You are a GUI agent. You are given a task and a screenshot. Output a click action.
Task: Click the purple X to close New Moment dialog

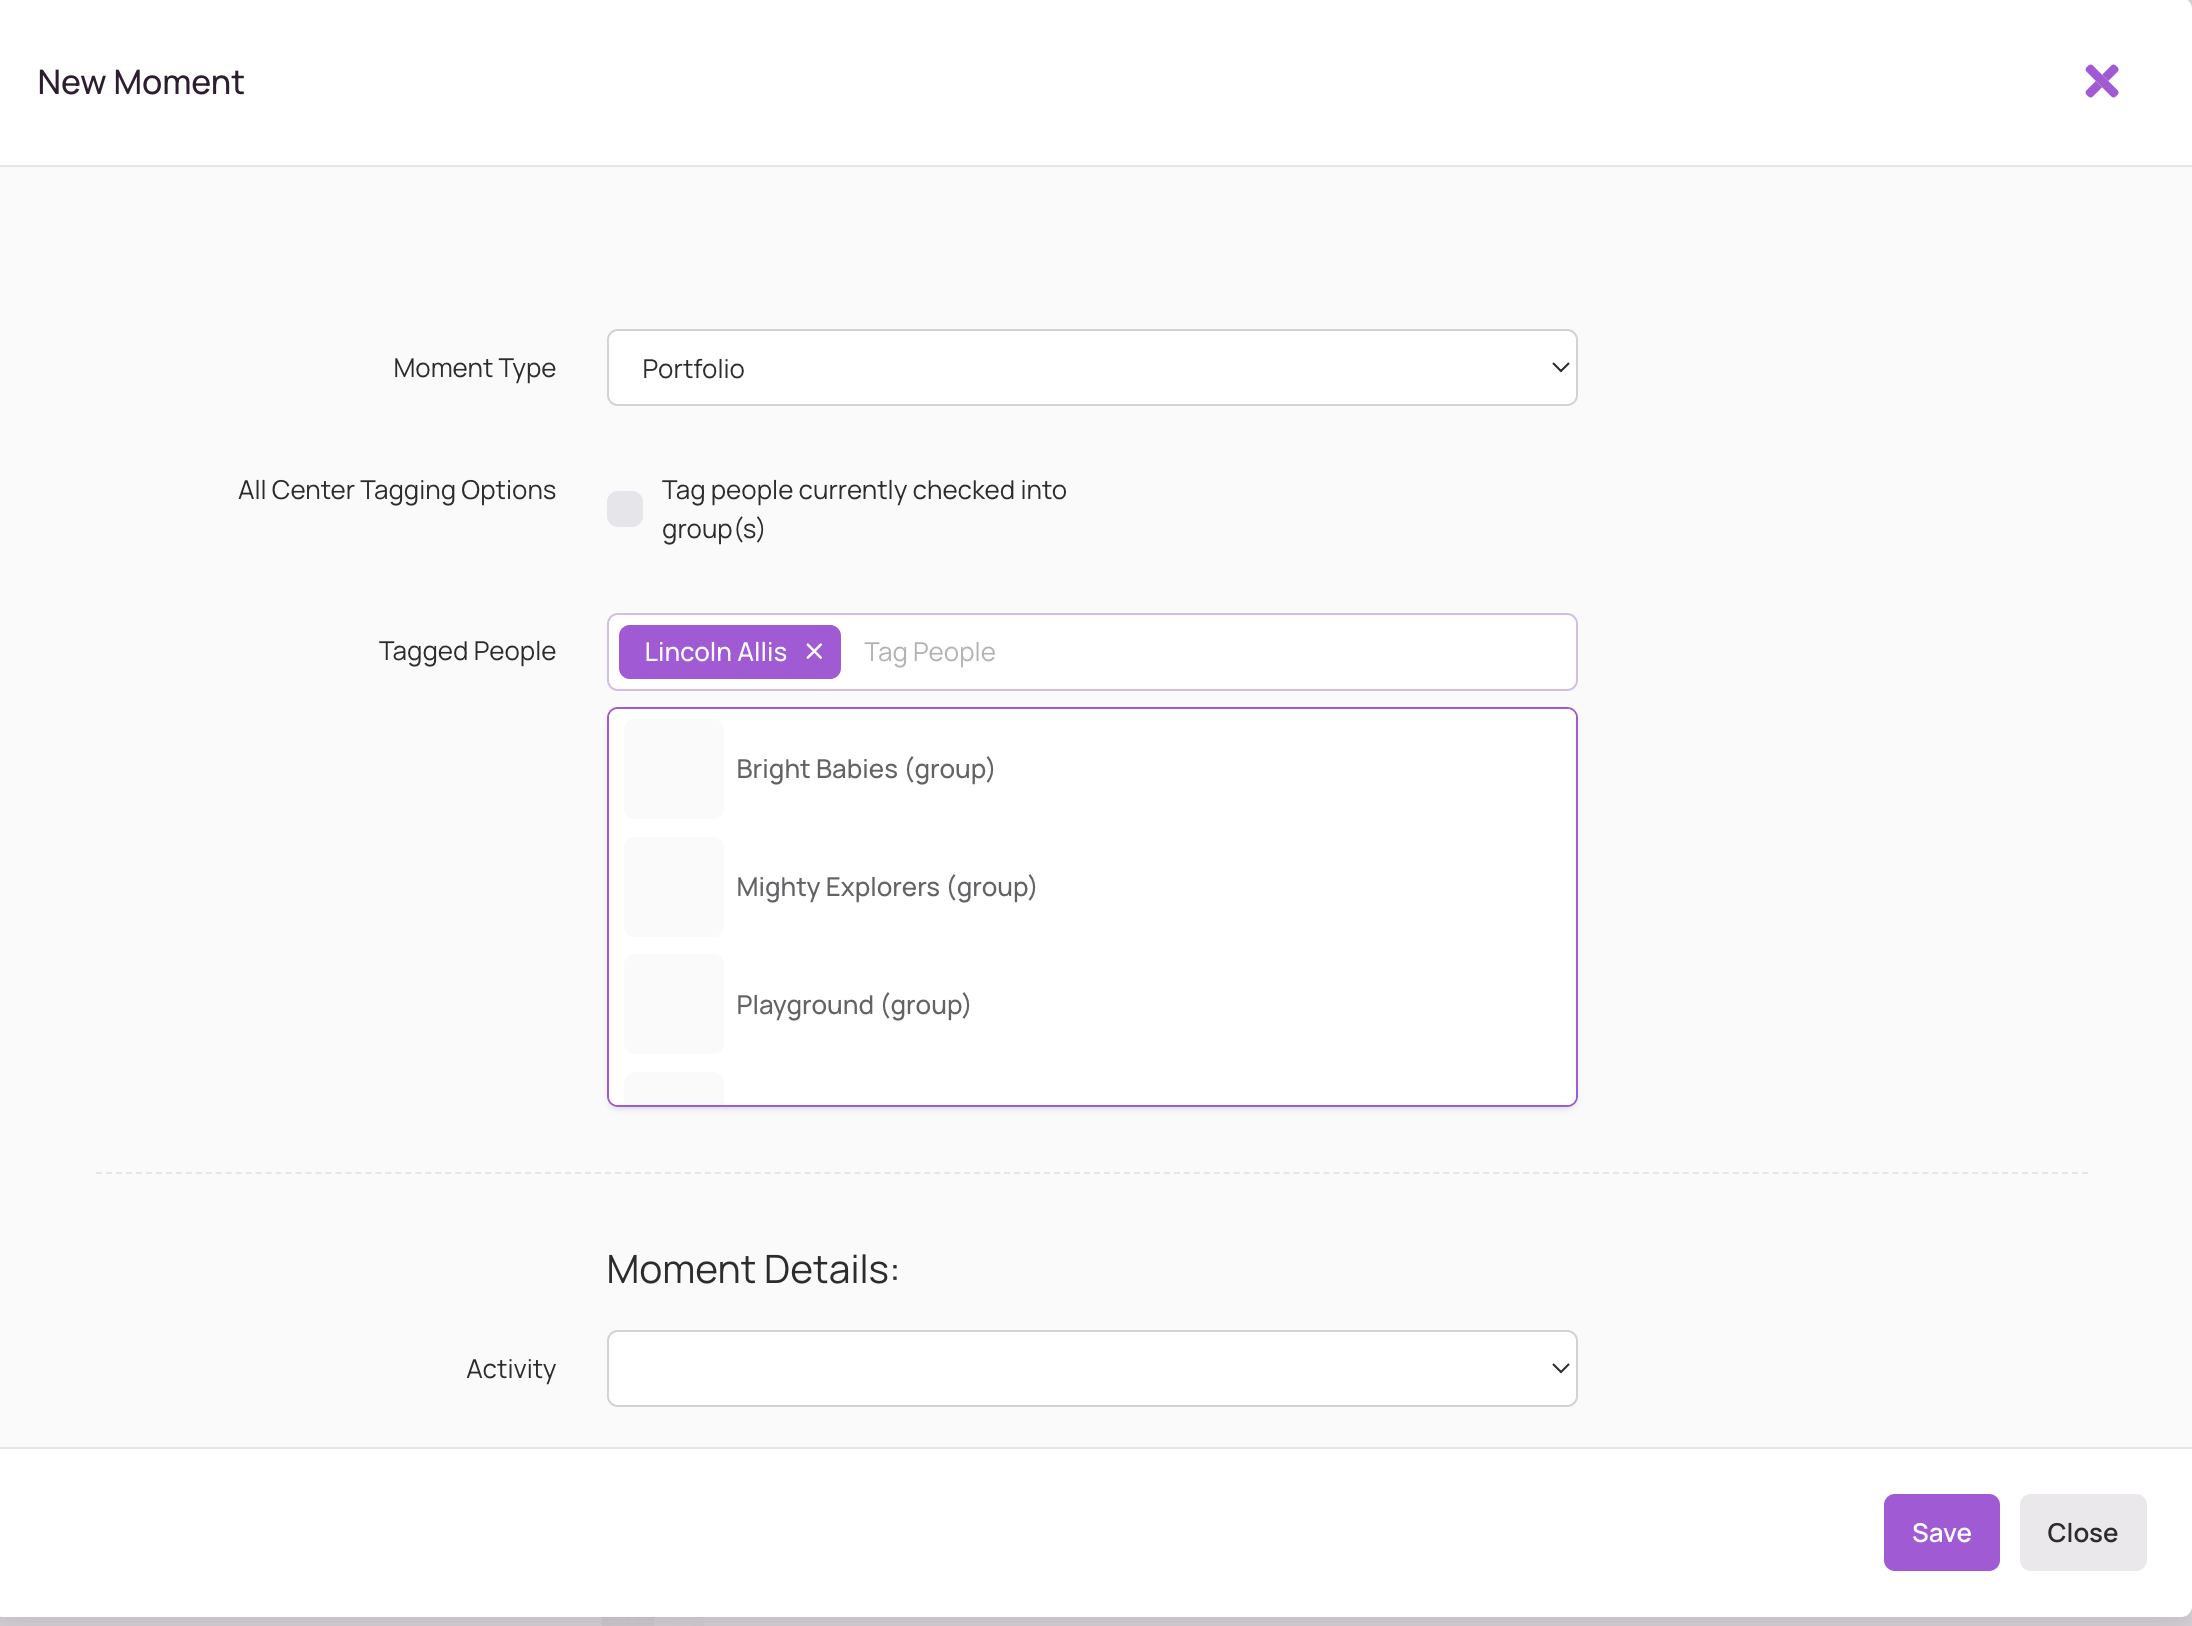[x=2101, y=81]
